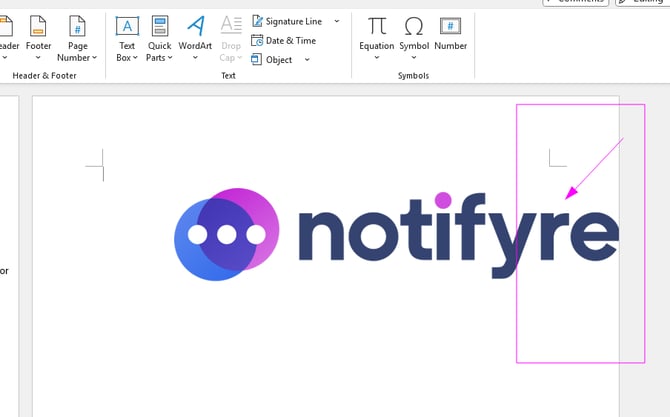Click the blank page area below logo
The image size is (670, 417).
tap(300, 360)
